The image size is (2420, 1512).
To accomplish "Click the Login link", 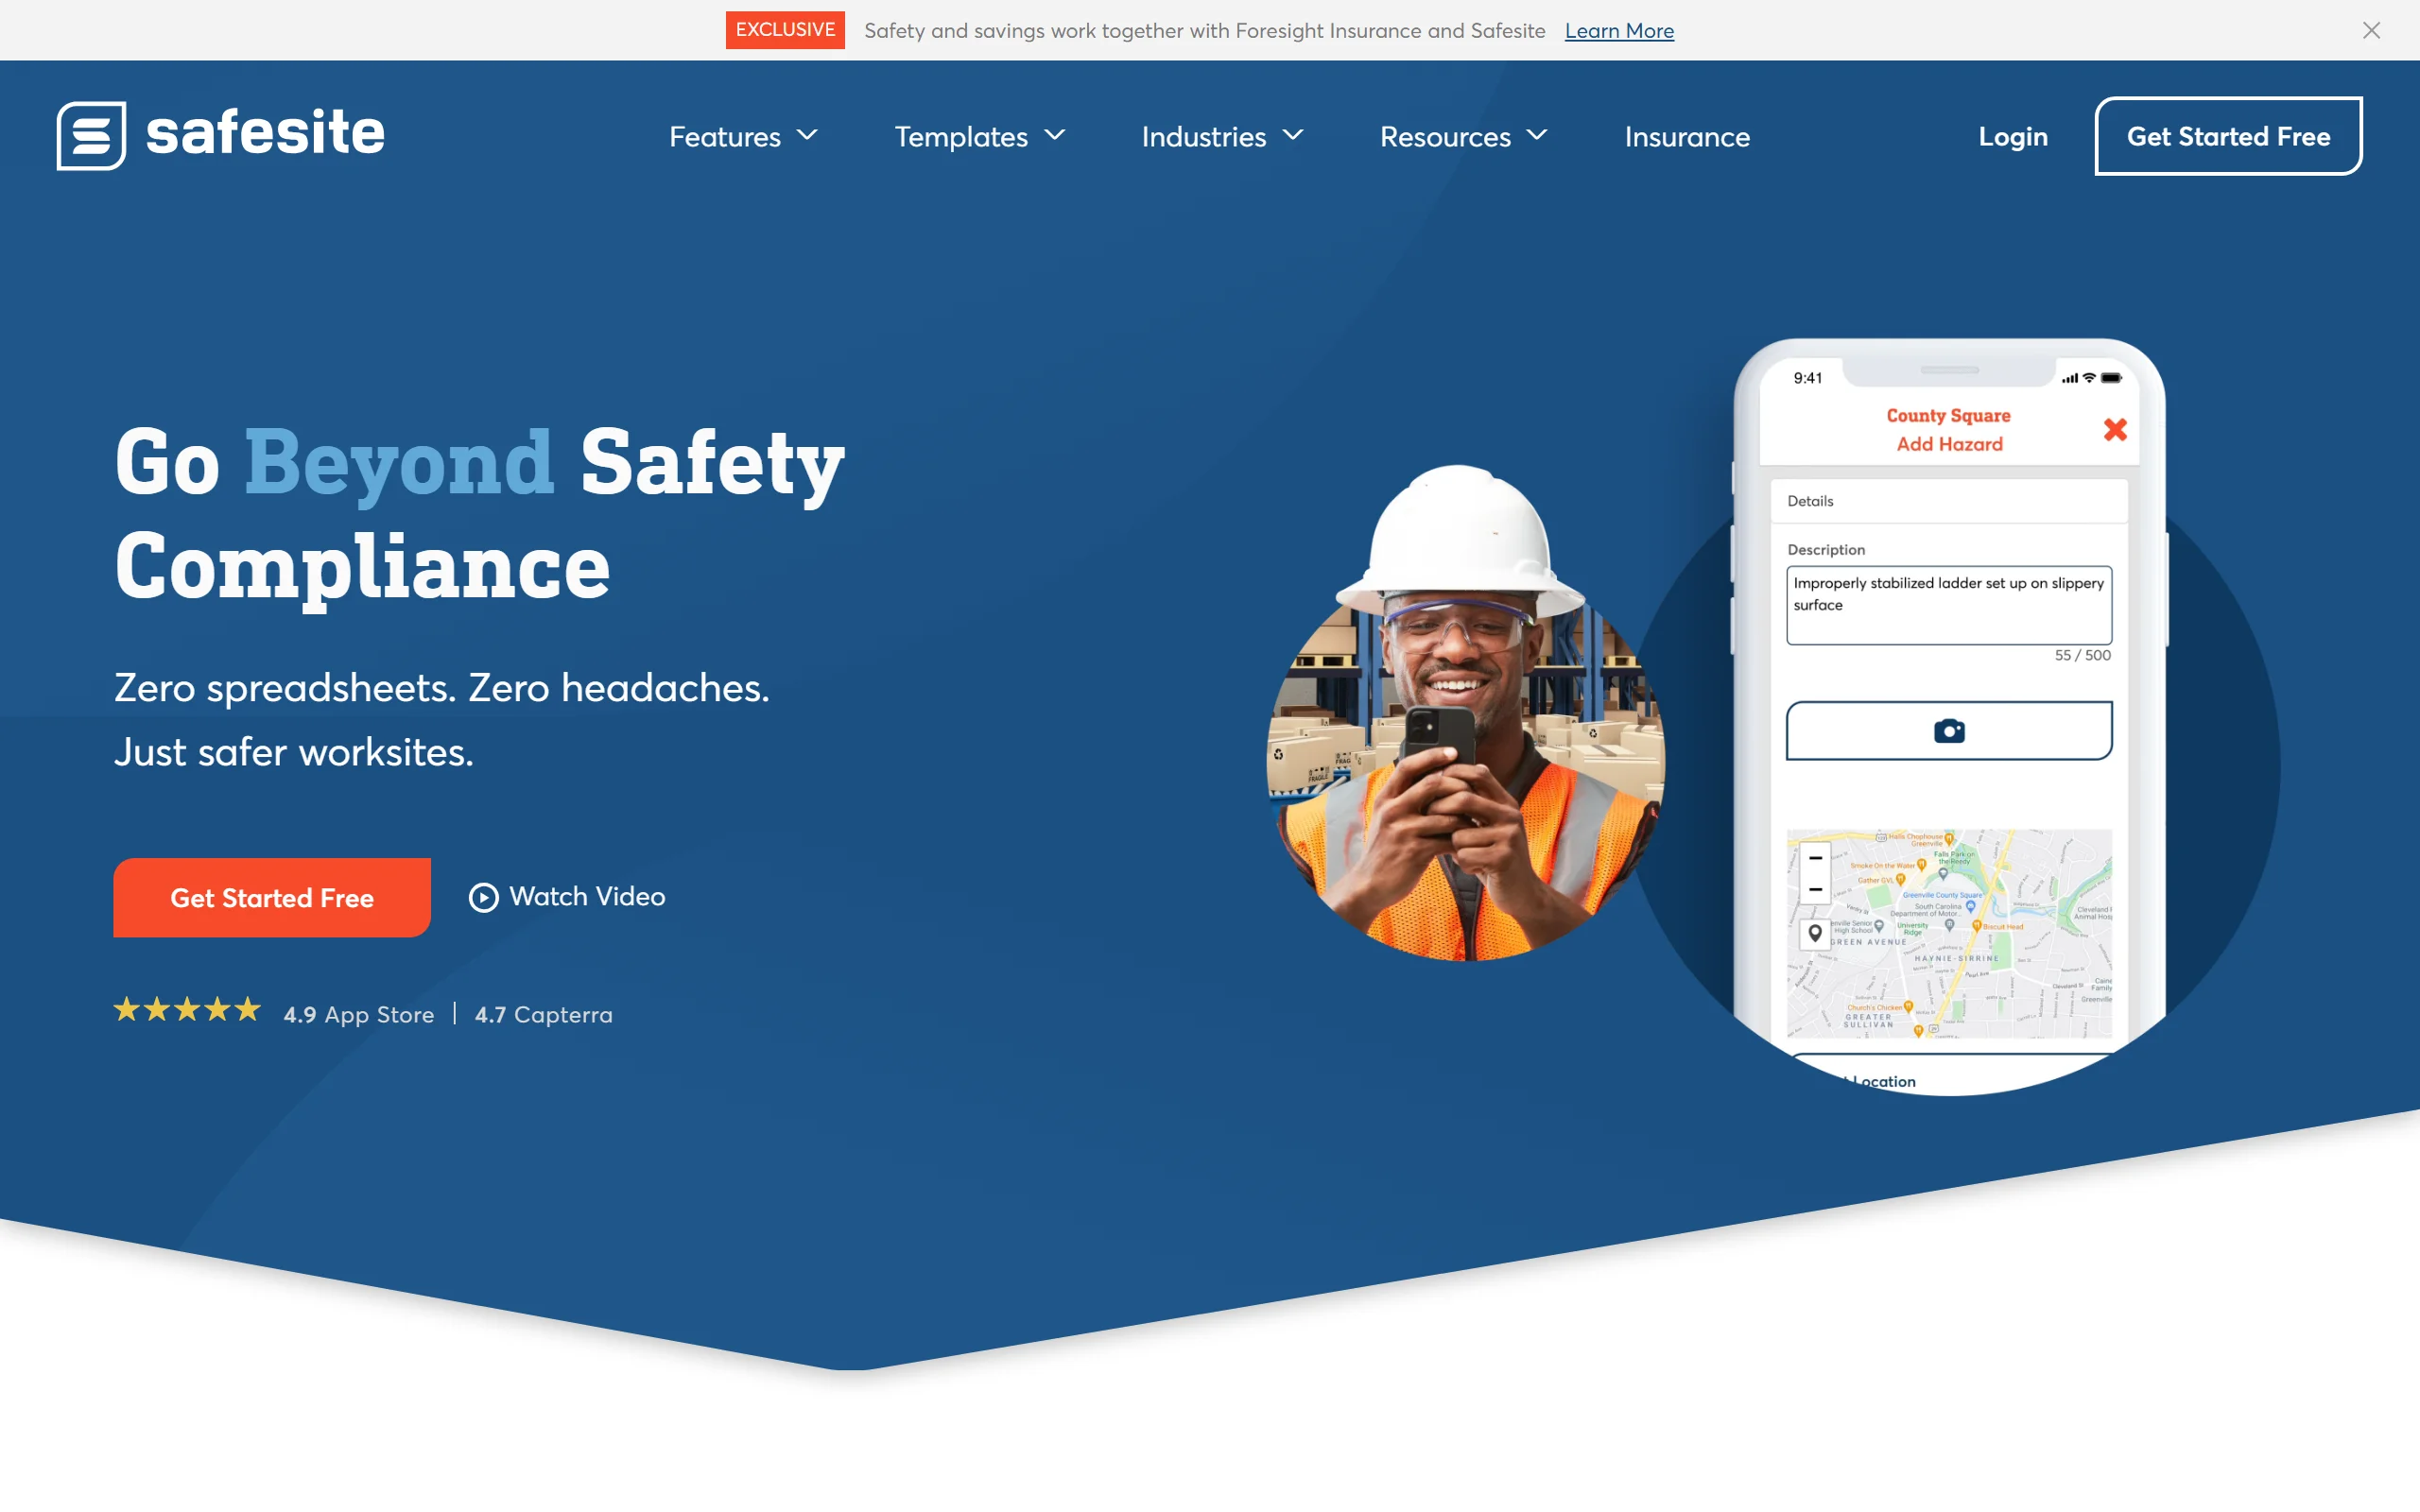I will (x=2013, y=136).
